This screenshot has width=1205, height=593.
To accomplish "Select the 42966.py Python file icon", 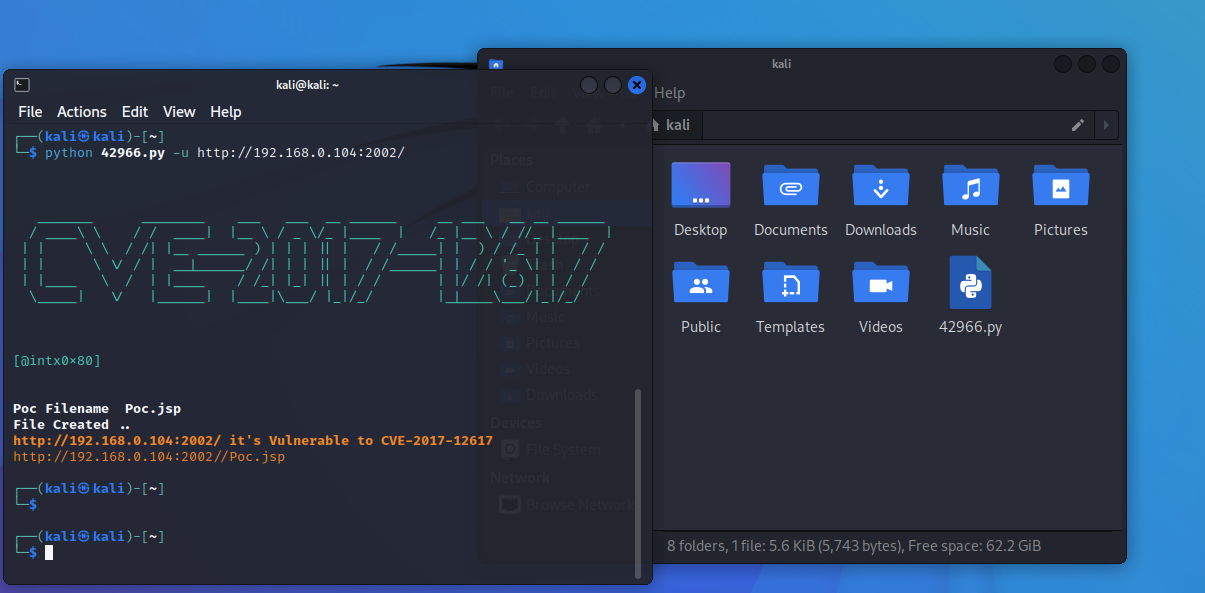I will pos(970,282).
